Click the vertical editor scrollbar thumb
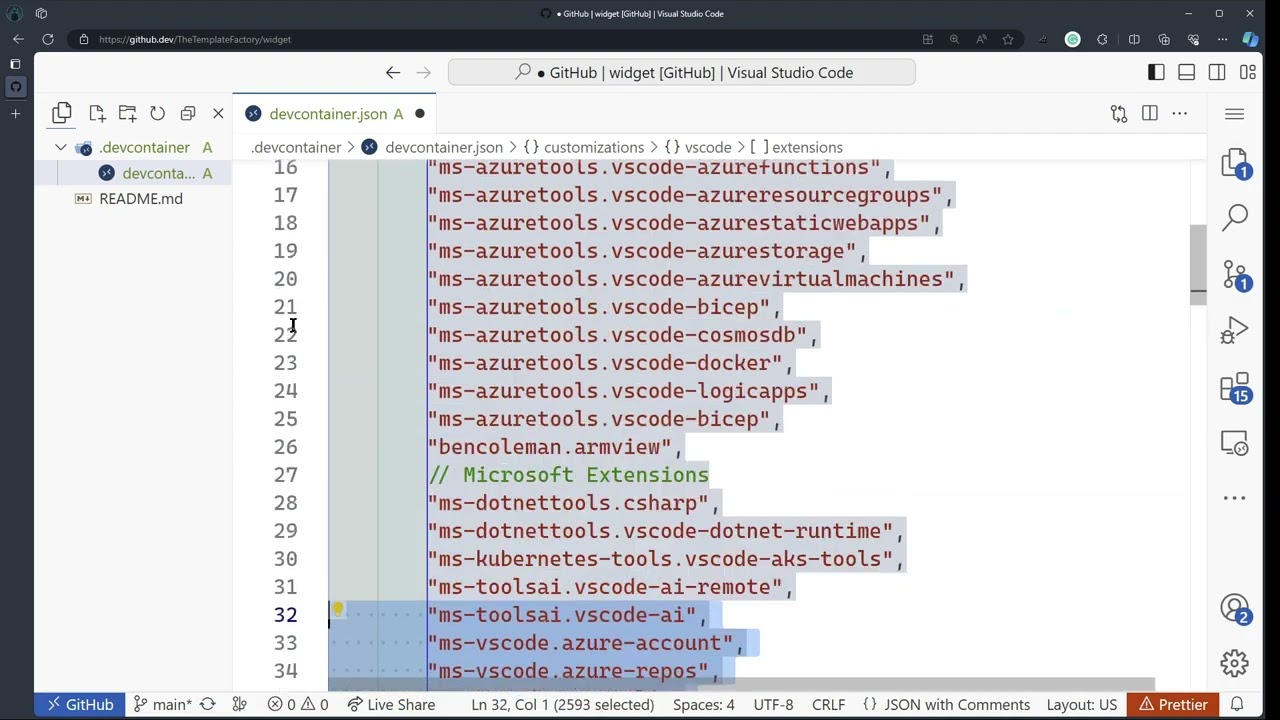 coord(1198,265)
